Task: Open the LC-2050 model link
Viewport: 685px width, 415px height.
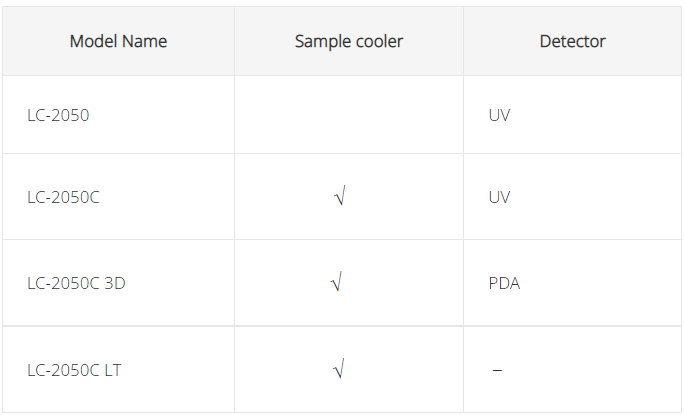Action: click(58, 115)
